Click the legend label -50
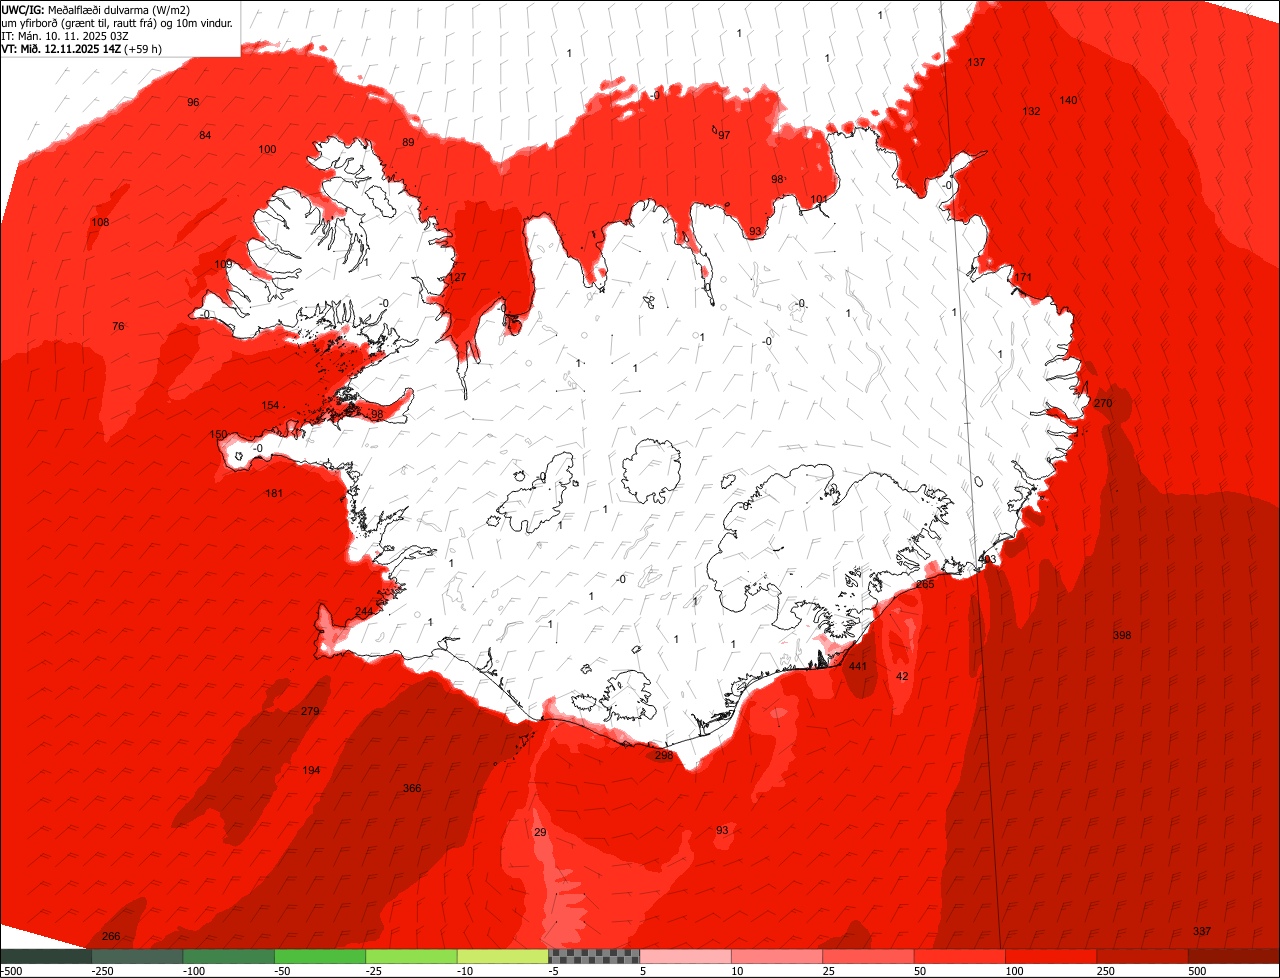1280x978 pixels. (x=283, y=971)
